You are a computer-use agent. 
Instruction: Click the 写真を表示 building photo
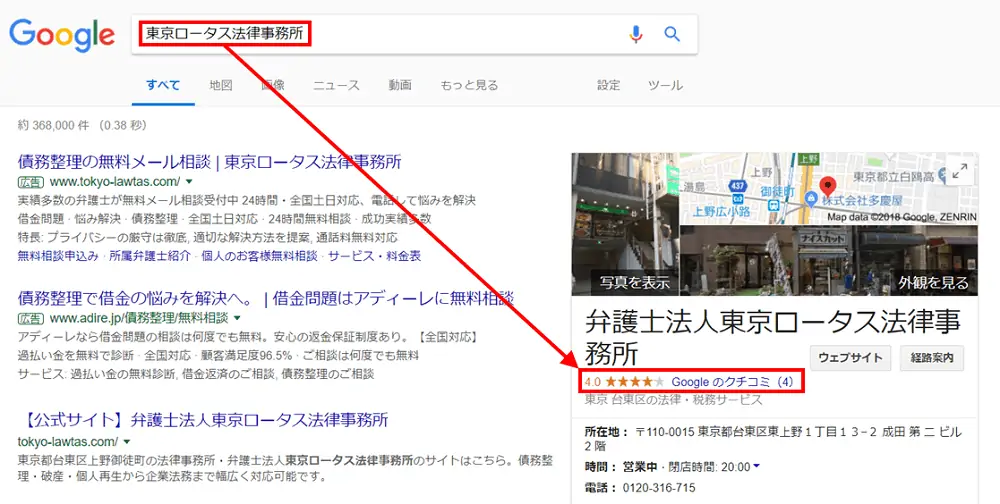pyautogui.click(x=626, y=224)
